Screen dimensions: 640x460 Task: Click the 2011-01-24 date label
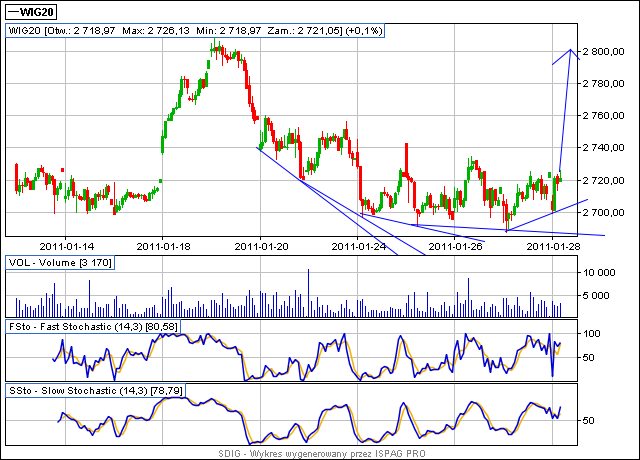point(358,244)
